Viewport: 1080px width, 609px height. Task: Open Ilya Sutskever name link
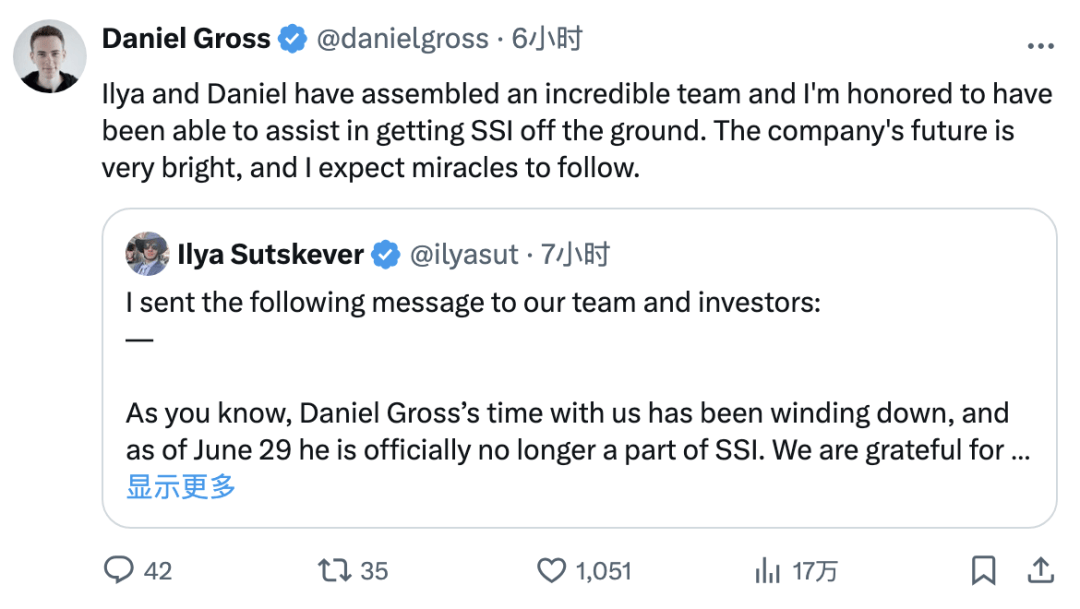pyautogui.click(x=270, y=254)
